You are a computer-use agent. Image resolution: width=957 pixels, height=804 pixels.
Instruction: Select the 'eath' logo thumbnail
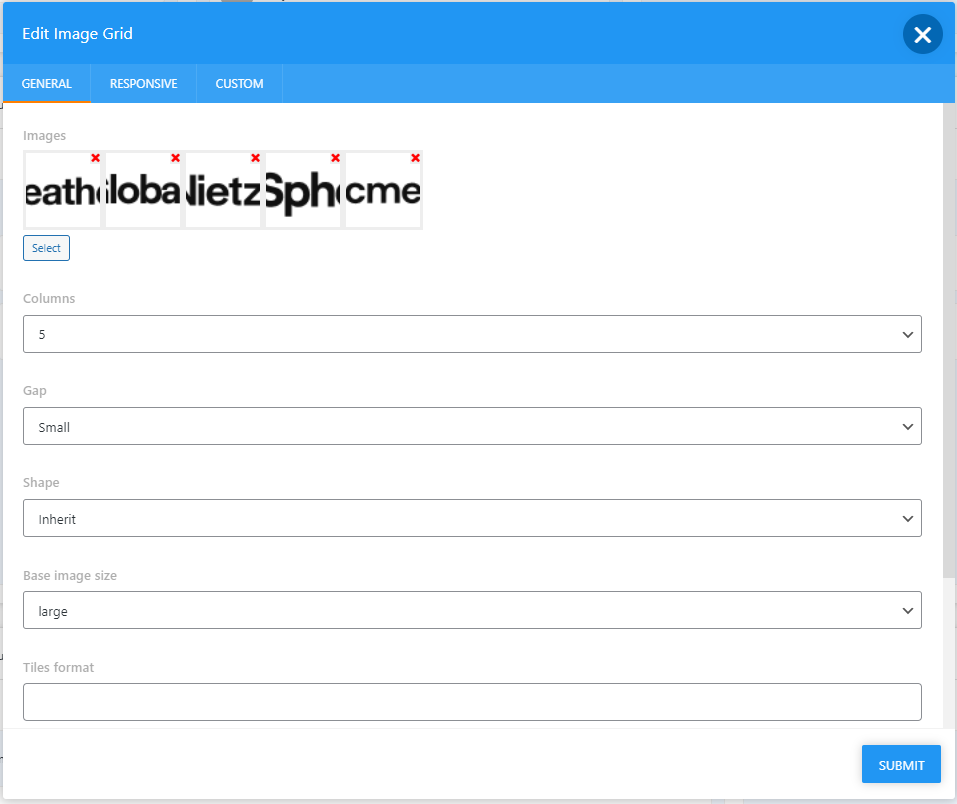click(x=62, y=190)
